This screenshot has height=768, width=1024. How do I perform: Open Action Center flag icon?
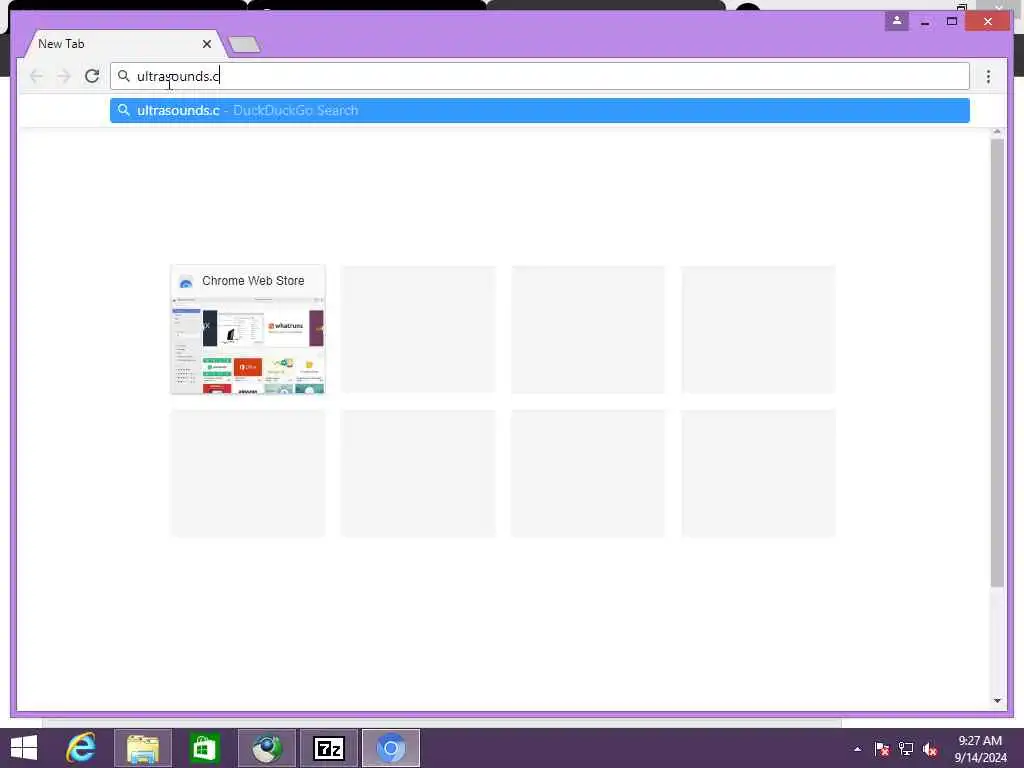882,749
